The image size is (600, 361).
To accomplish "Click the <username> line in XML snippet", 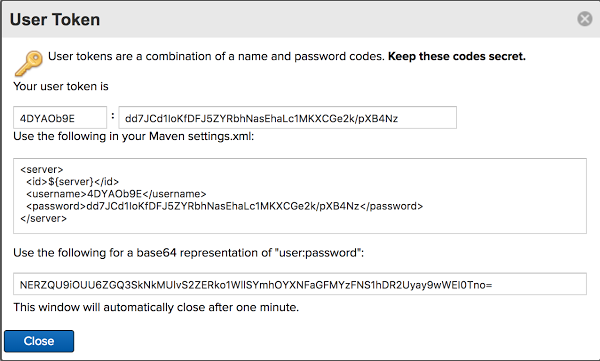I will pos(116,194).
